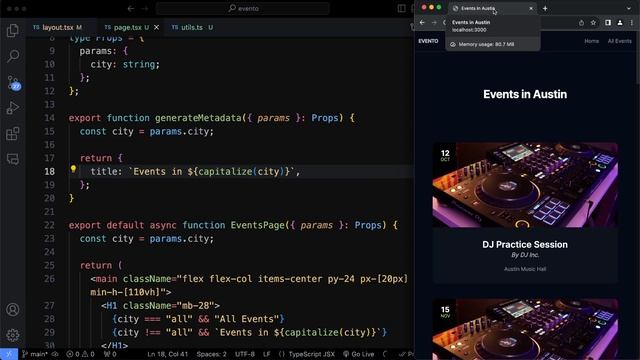
Task: Open the browser profile icon
Action: 620,22
